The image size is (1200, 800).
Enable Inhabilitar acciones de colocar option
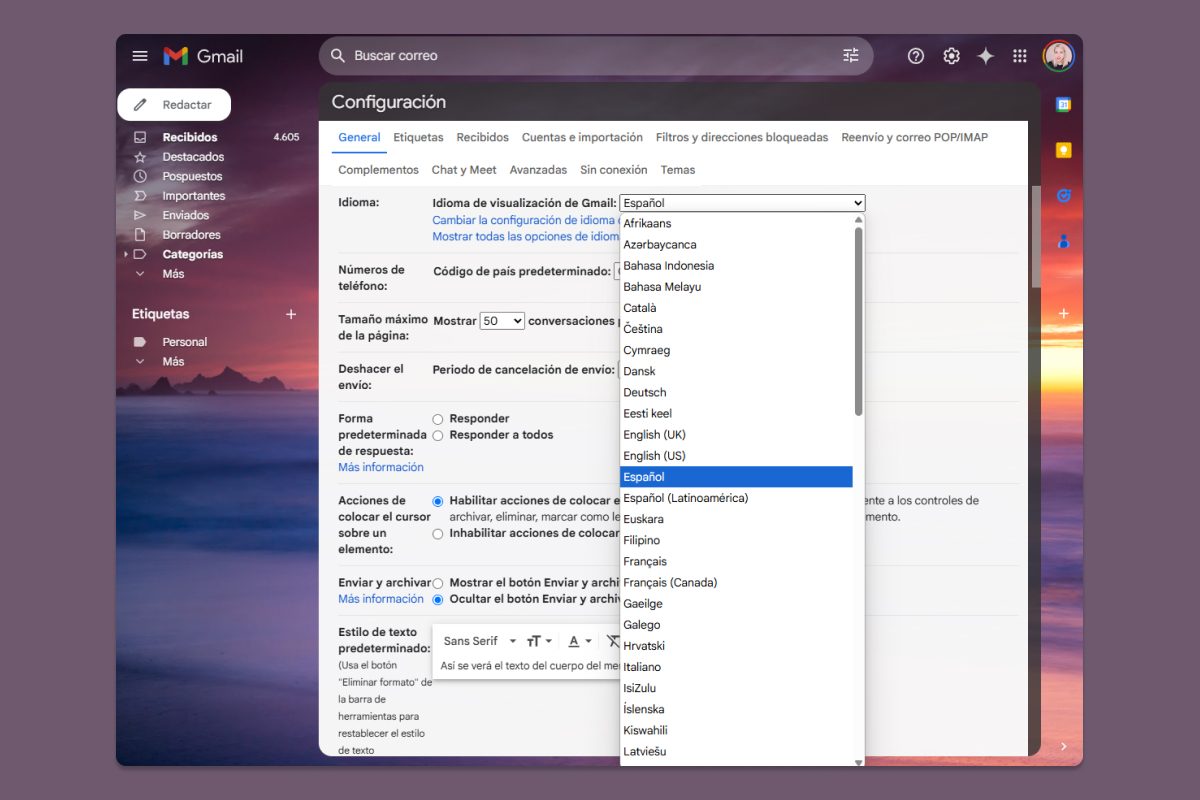tap(437, 533)
